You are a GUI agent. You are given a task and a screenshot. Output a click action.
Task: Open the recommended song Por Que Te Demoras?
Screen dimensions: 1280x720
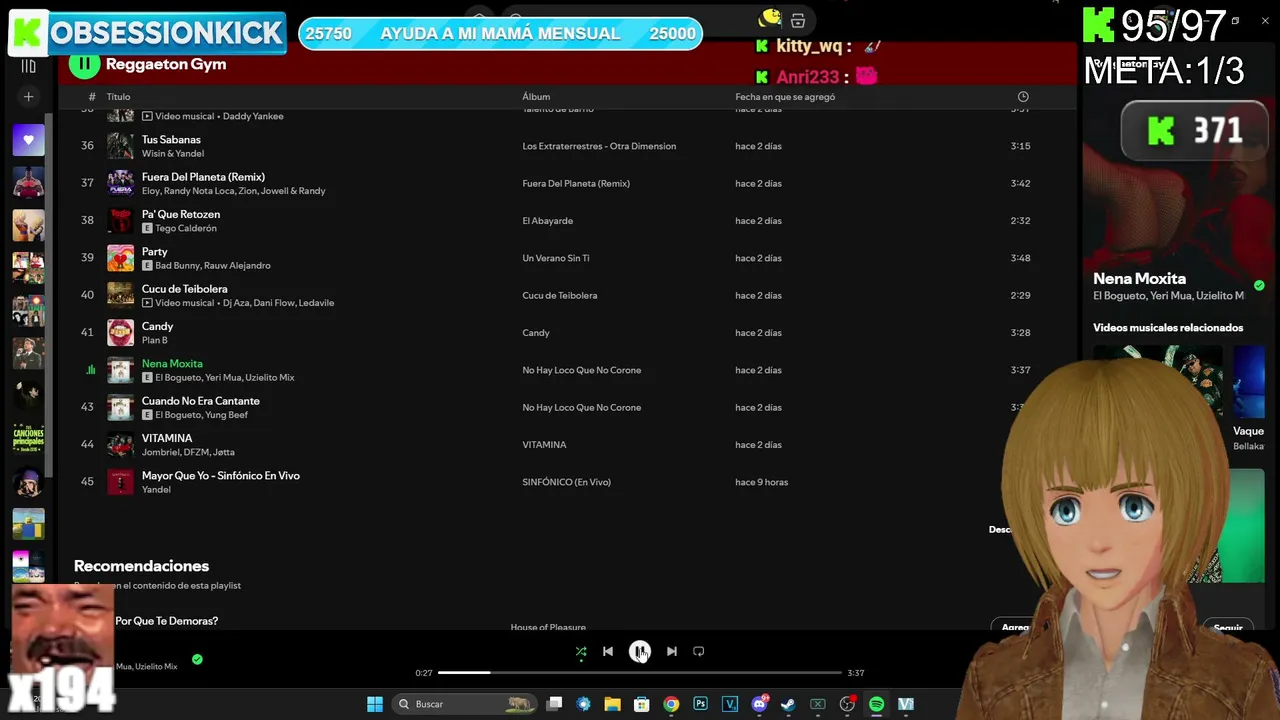click(166, 621)
